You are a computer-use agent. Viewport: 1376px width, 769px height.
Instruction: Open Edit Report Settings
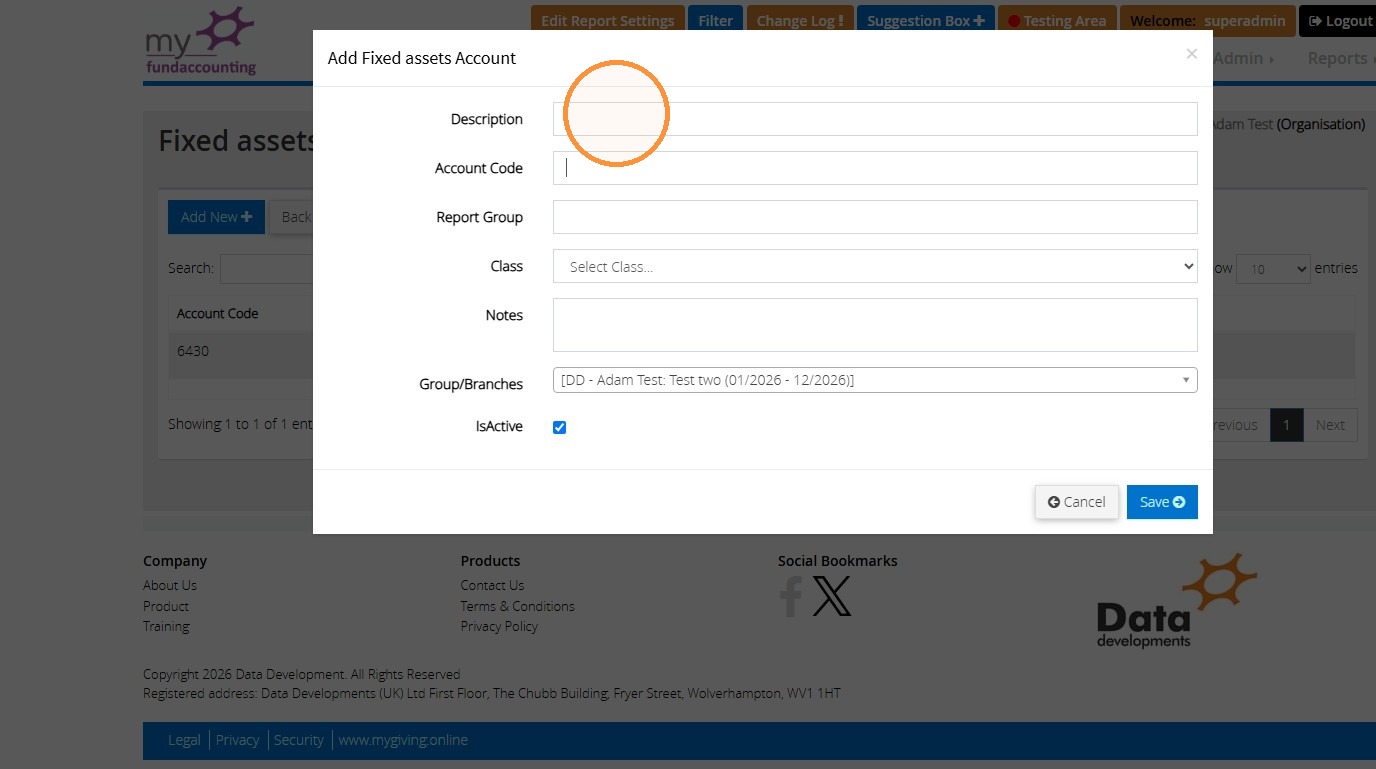point(608,20)
